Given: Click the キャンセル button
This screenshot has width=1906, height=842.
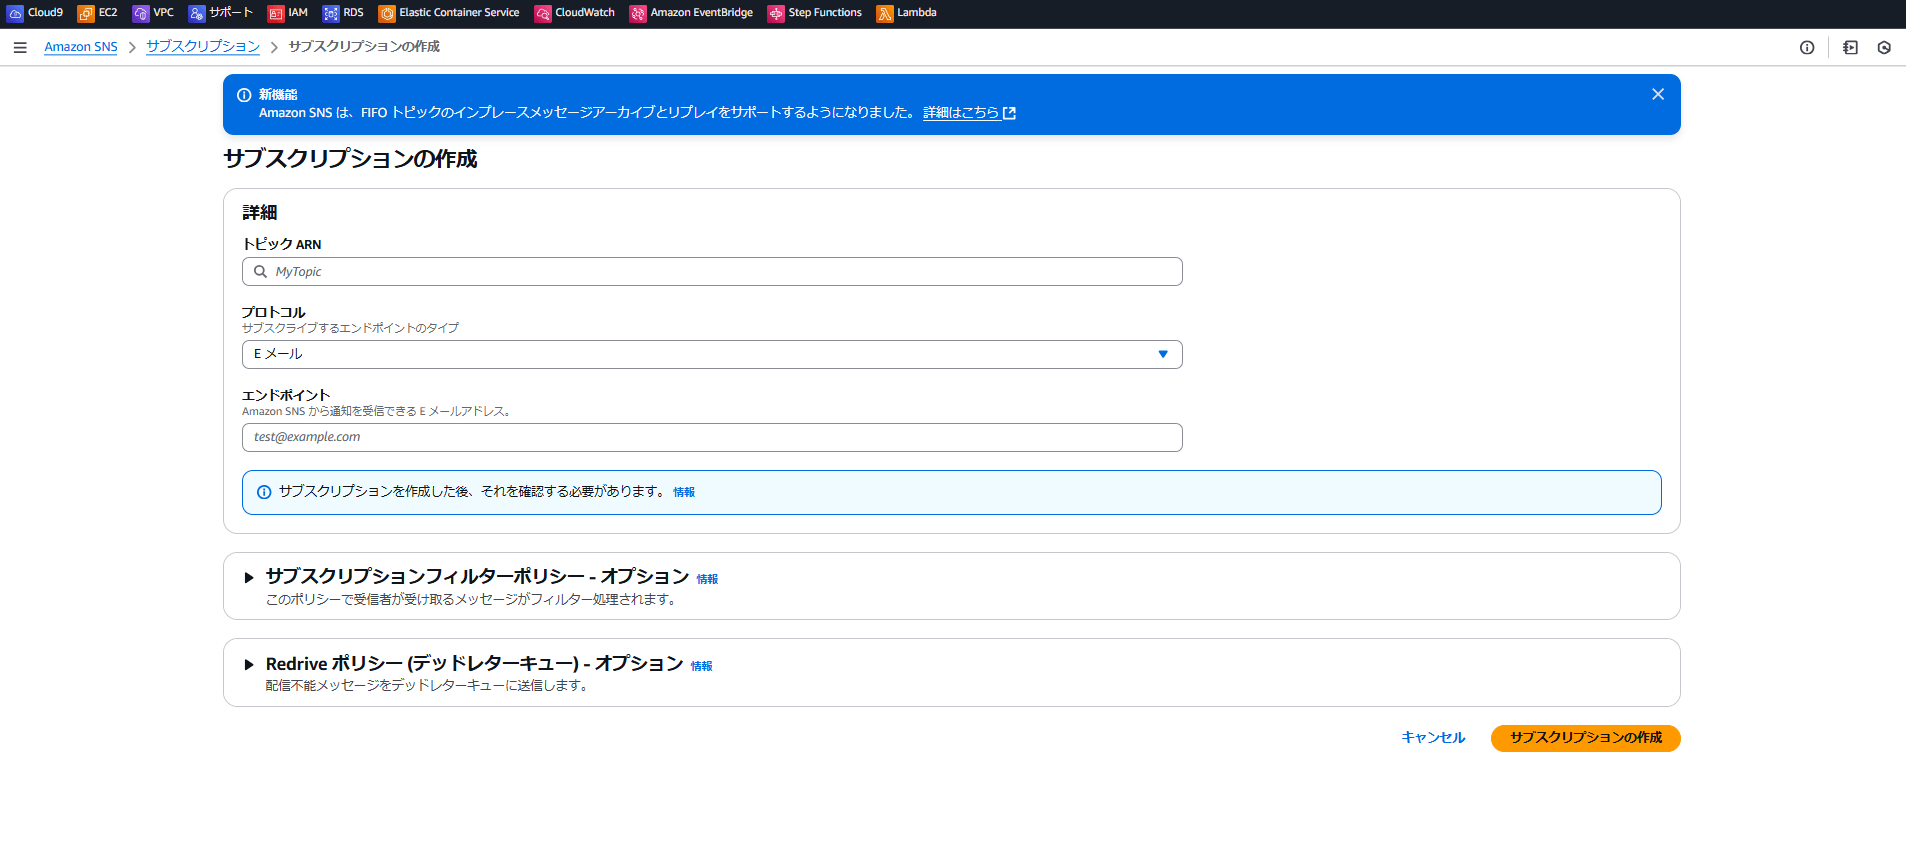Looking at the screenshot, I should pos(1433,738).
